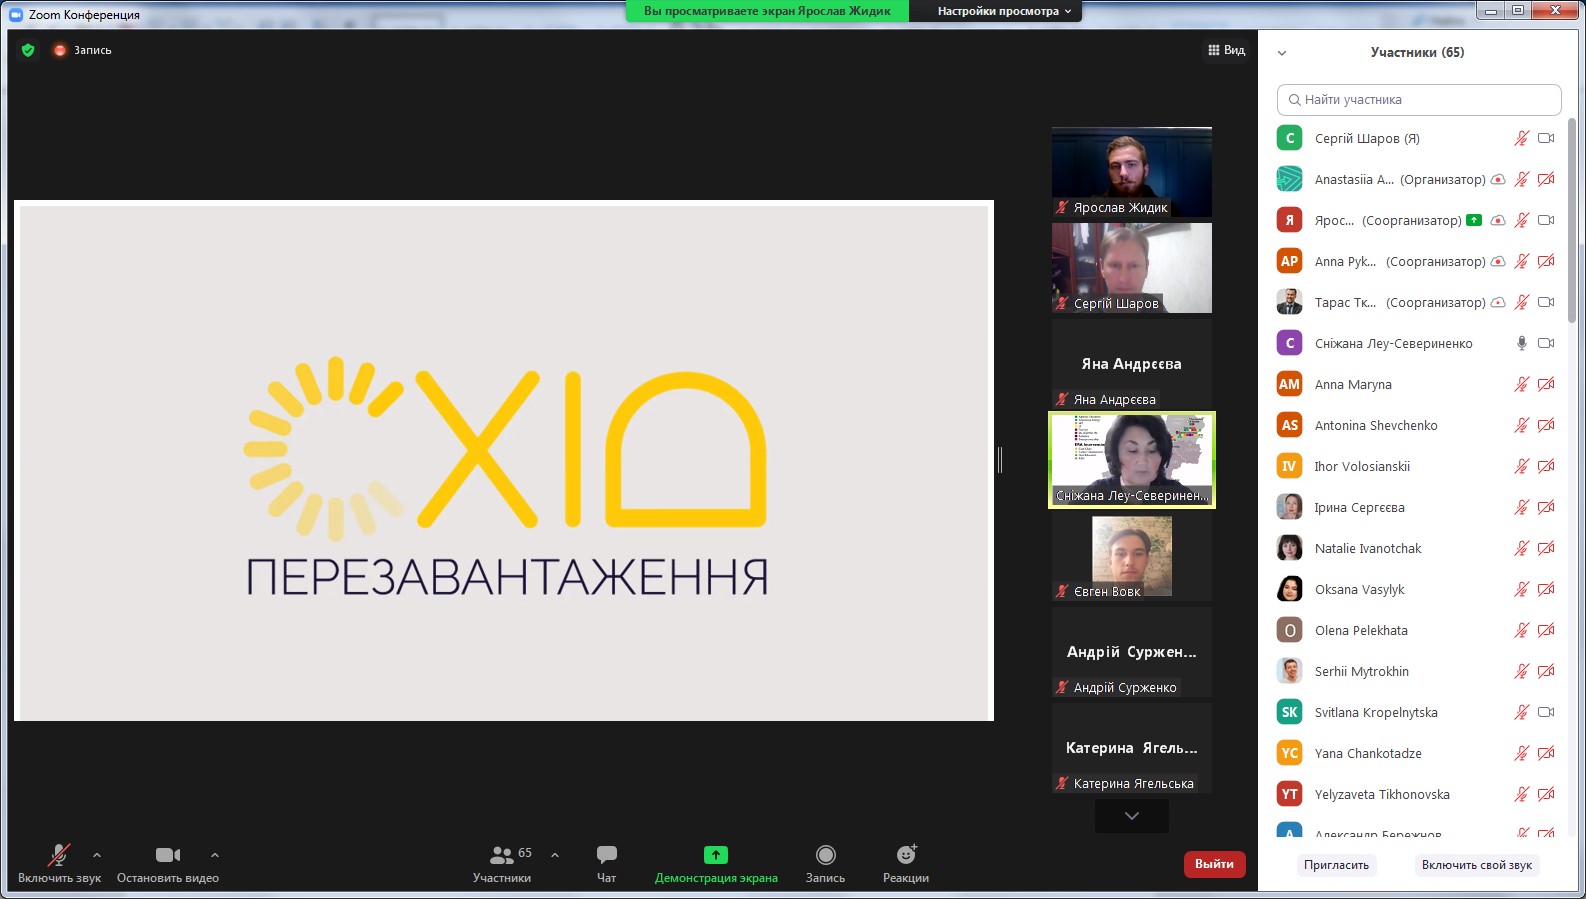This screenshot has height=899, width=1586.
Task: Toggle microphone with Включить звук
Action: click(59, 864)
